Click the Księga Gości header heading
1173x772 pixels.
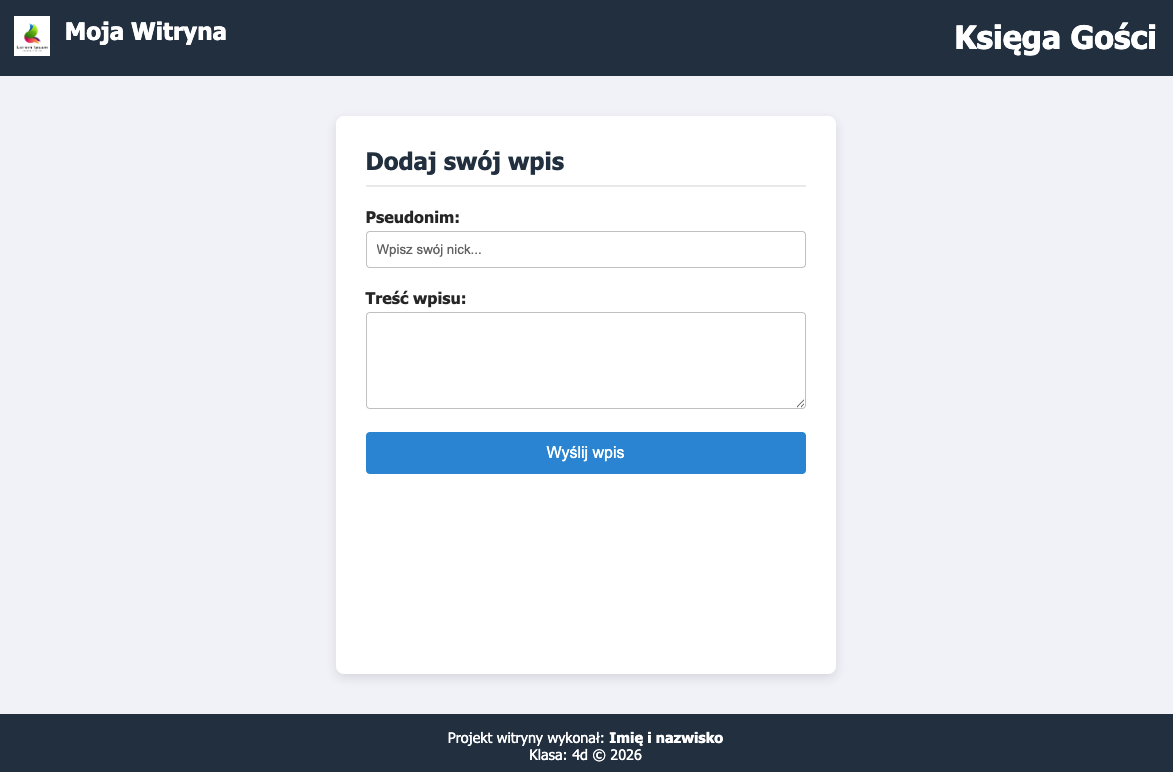tap(1055, 37)
